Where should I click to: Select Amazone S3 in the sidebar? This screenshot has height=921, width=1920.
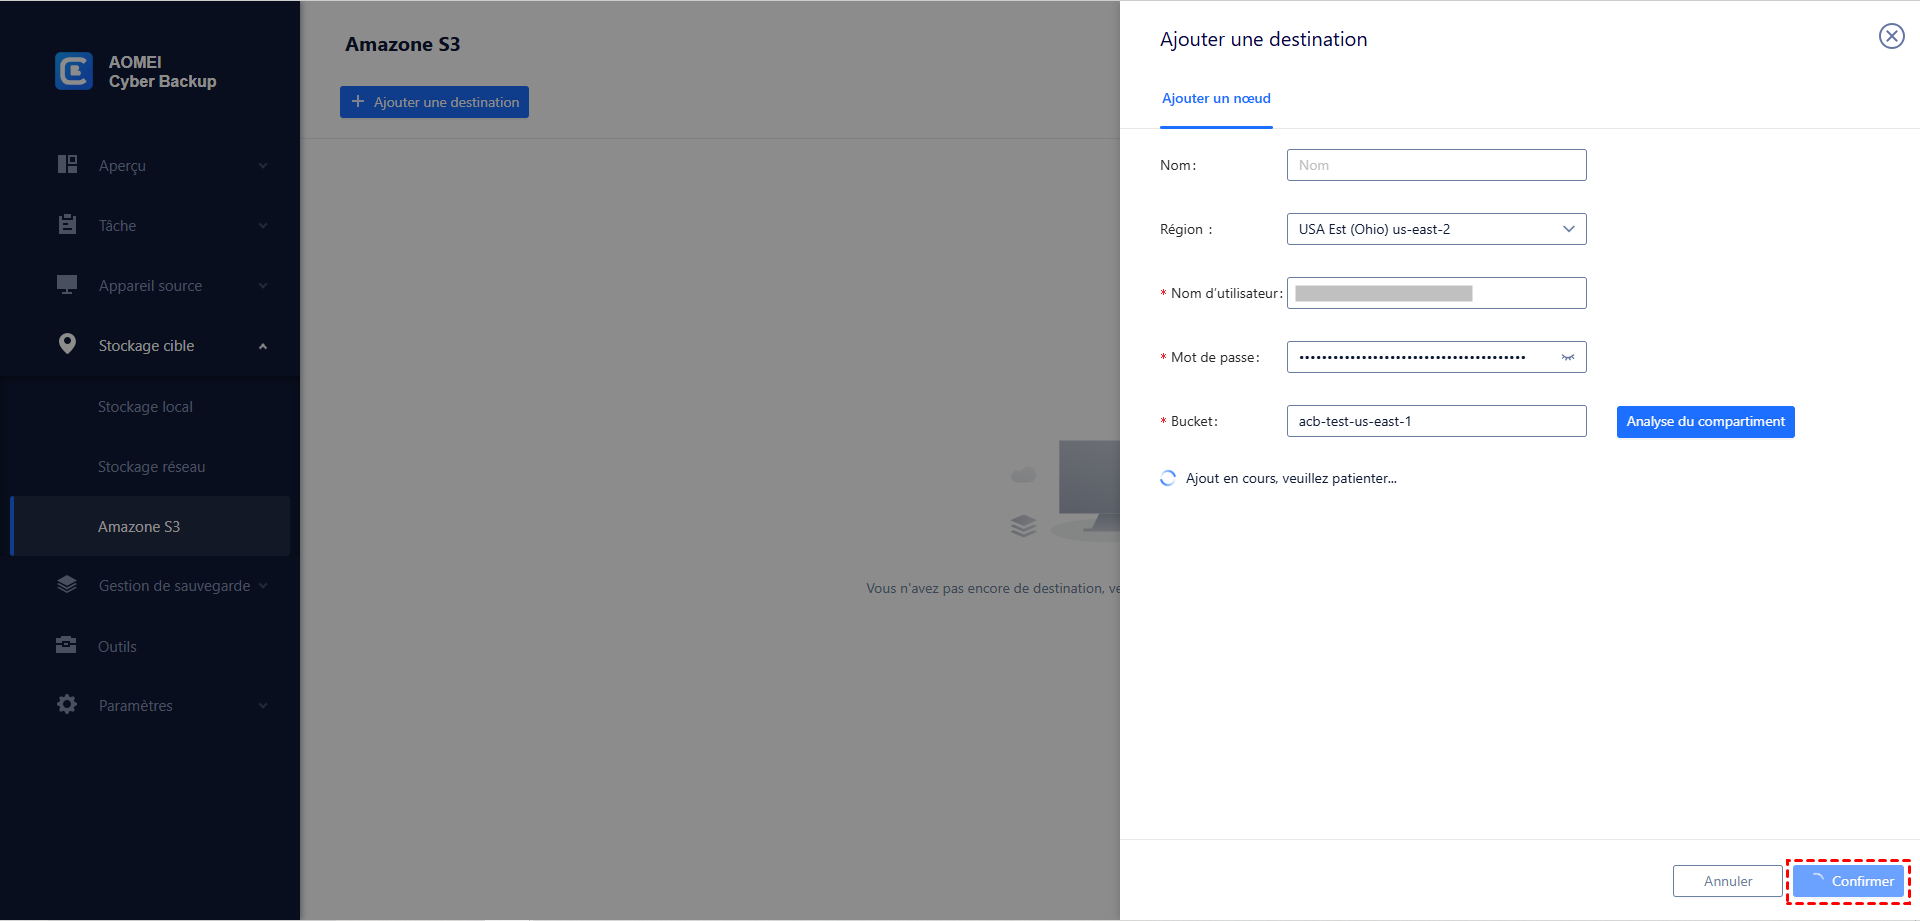150,526
